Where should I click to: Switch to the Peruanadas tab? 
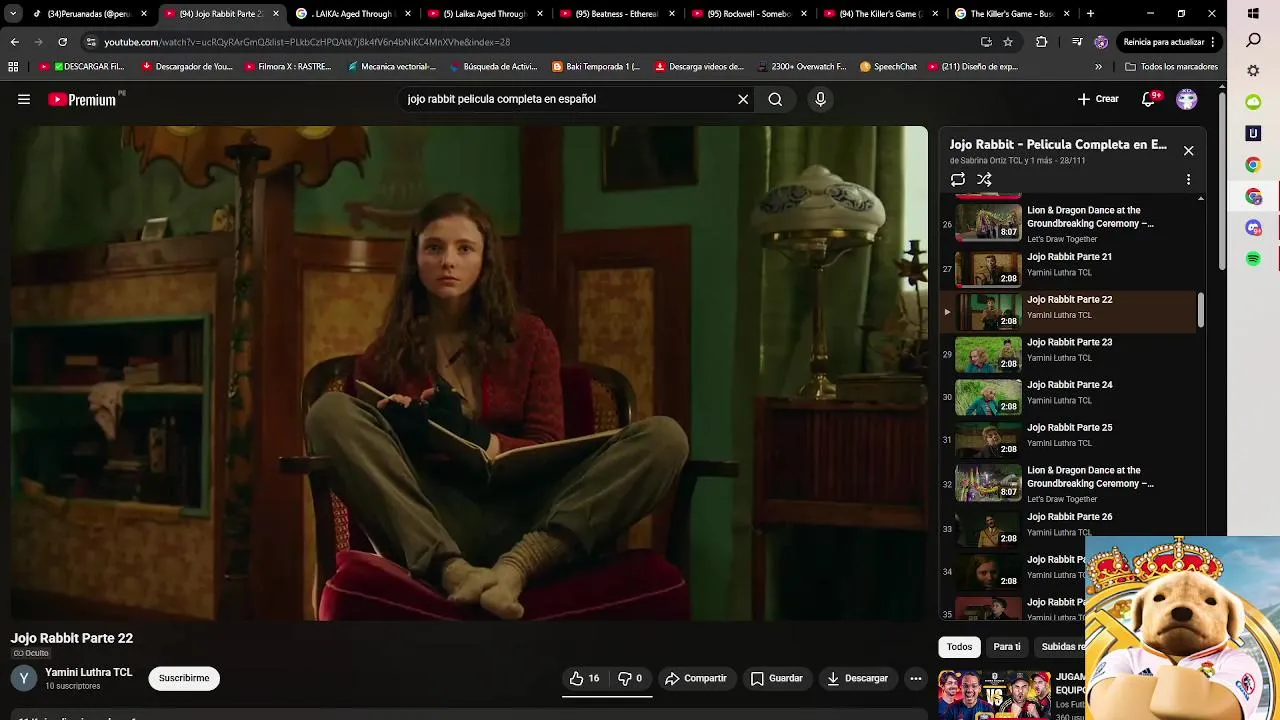(x=88, y=14)
